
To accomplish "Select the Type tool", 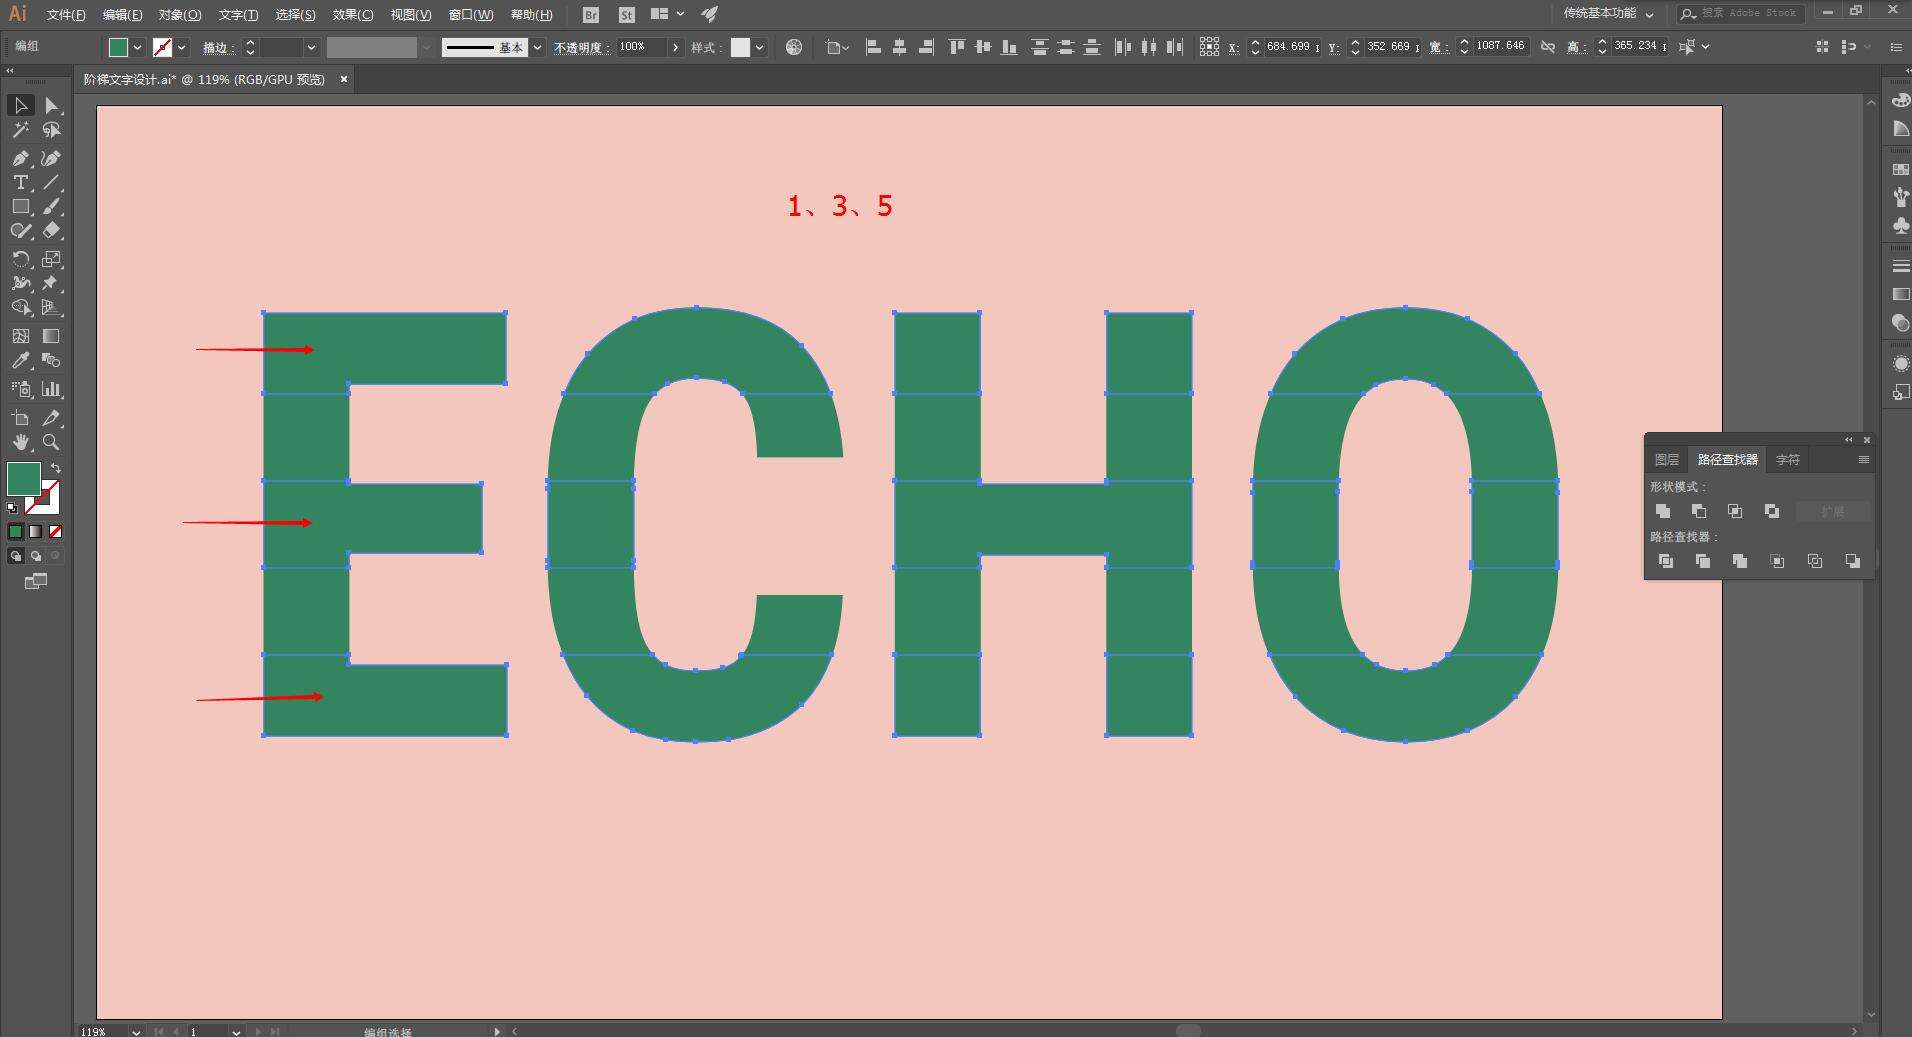I will tap(20, 182).
